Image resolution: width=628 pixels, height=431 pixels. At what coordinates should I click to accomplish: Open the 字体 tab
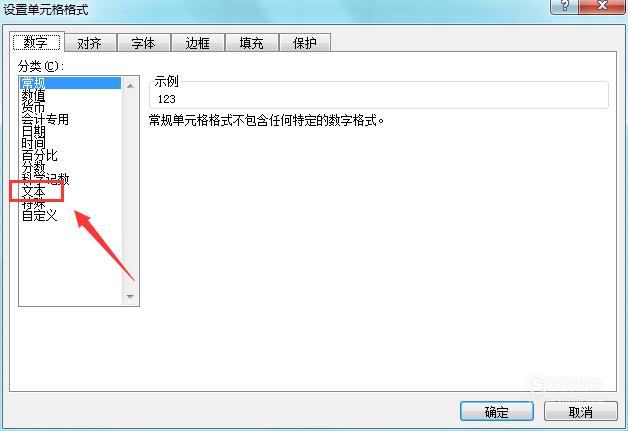coord(143,43)
